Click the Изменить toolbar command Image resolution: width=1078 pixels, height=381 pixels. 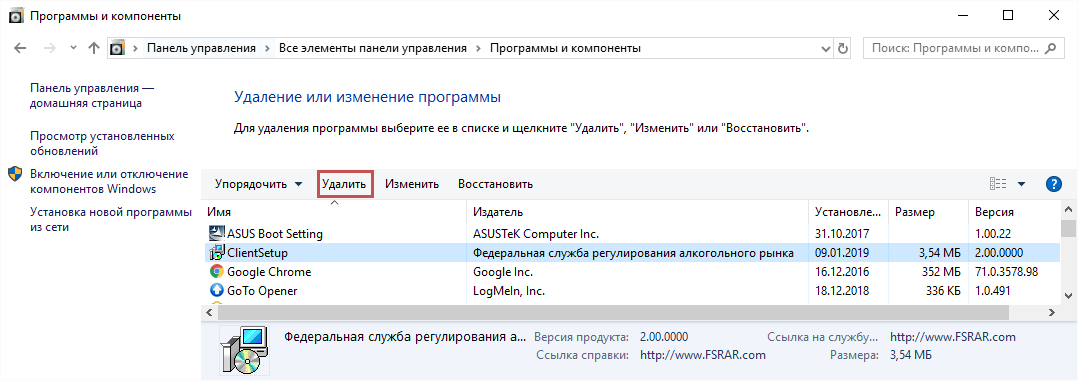(x=412, y=184)
